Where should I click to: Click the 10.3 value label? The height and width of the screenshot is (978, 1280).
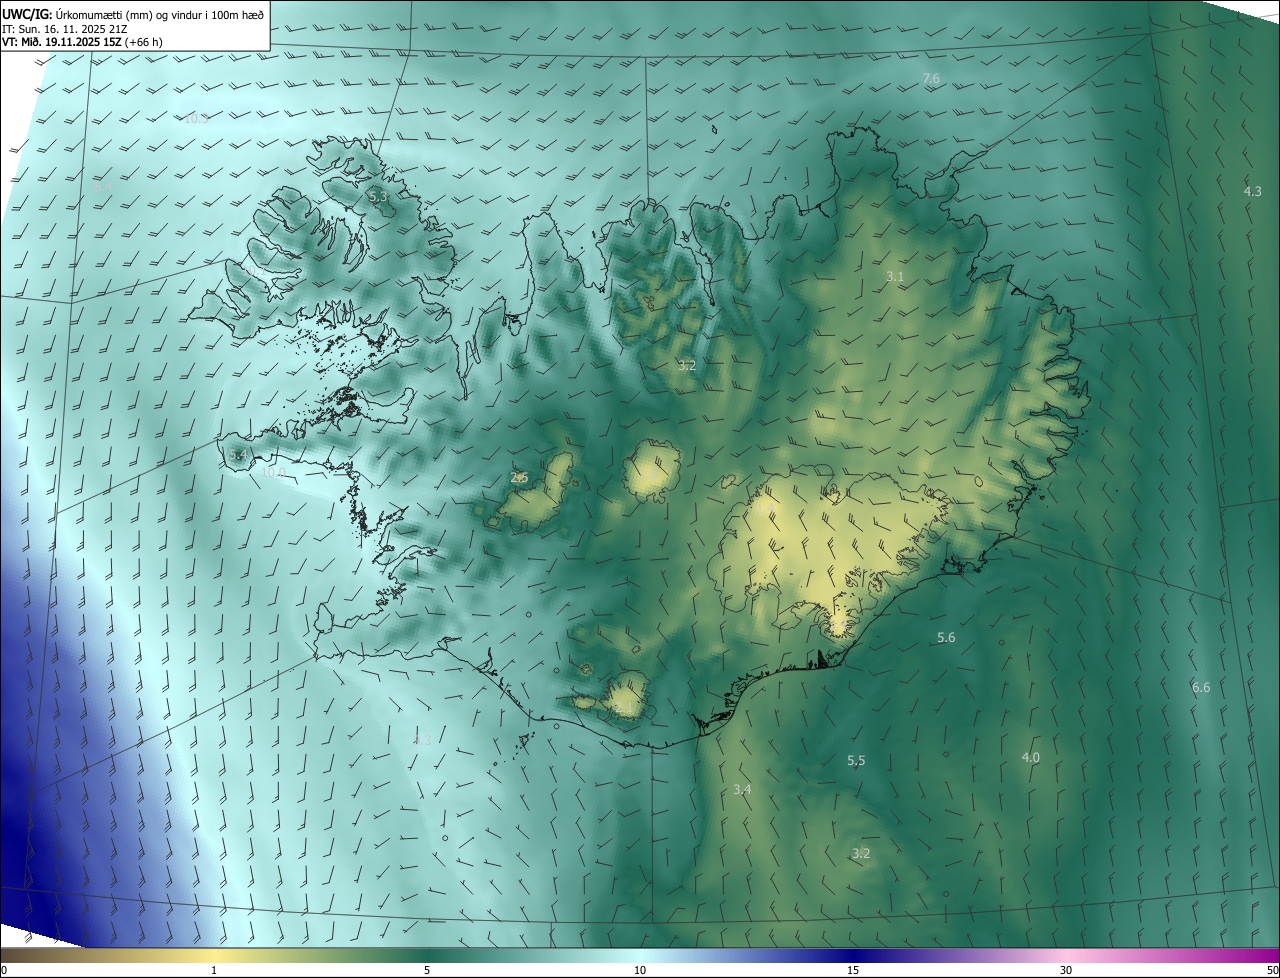(196, 118)
